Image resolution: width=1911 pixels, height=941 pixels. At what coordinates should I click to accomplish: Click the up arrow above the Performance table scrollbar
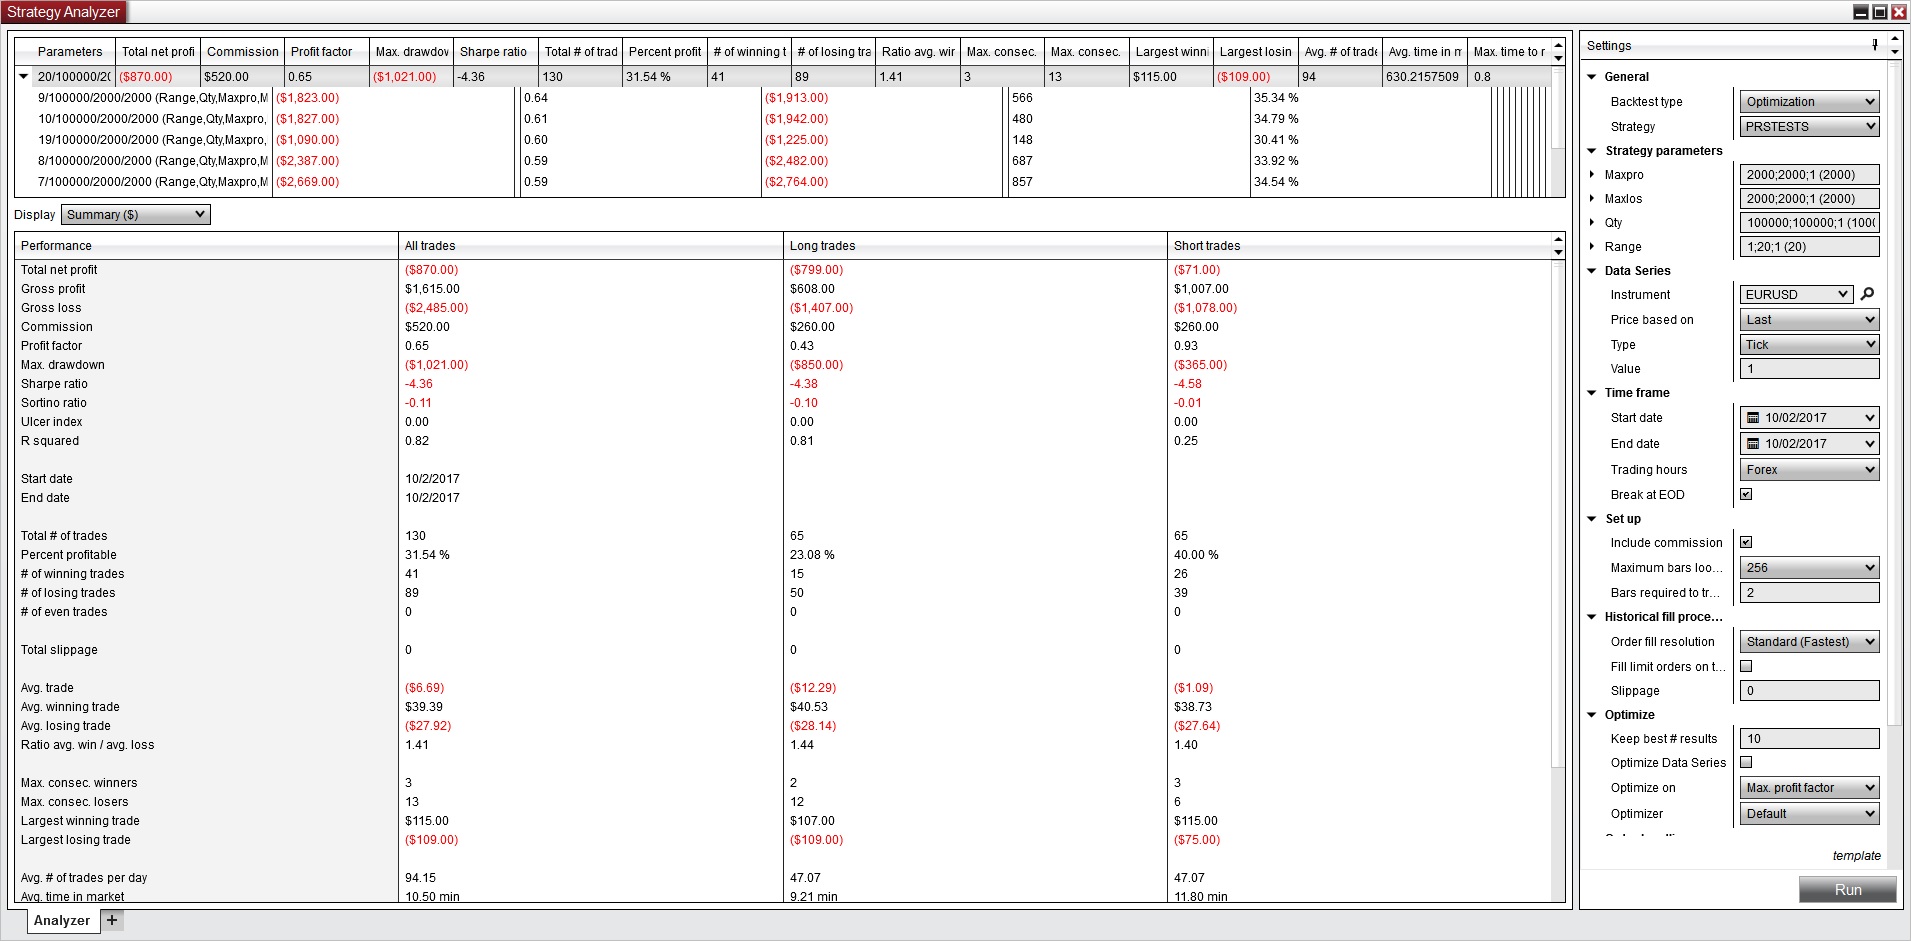click(1558, 239)
